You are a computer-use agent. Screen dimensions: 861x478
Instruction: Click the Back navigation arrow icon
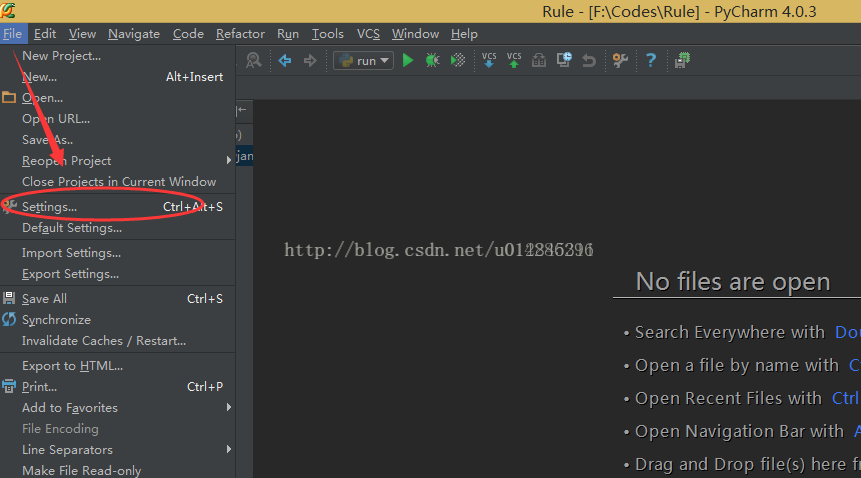coord(284,60)
